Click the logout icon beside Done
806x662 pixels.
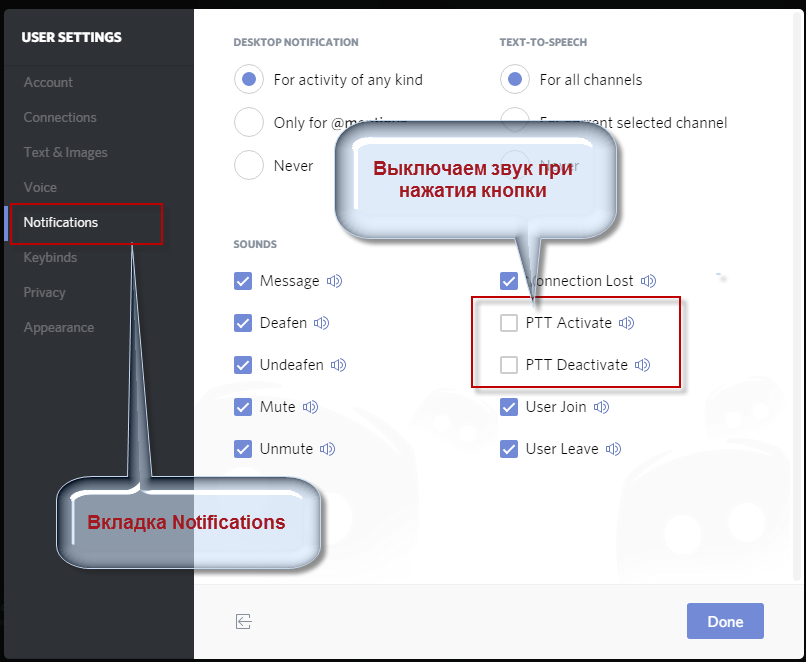pyautogui.click(x=244, y=621)
